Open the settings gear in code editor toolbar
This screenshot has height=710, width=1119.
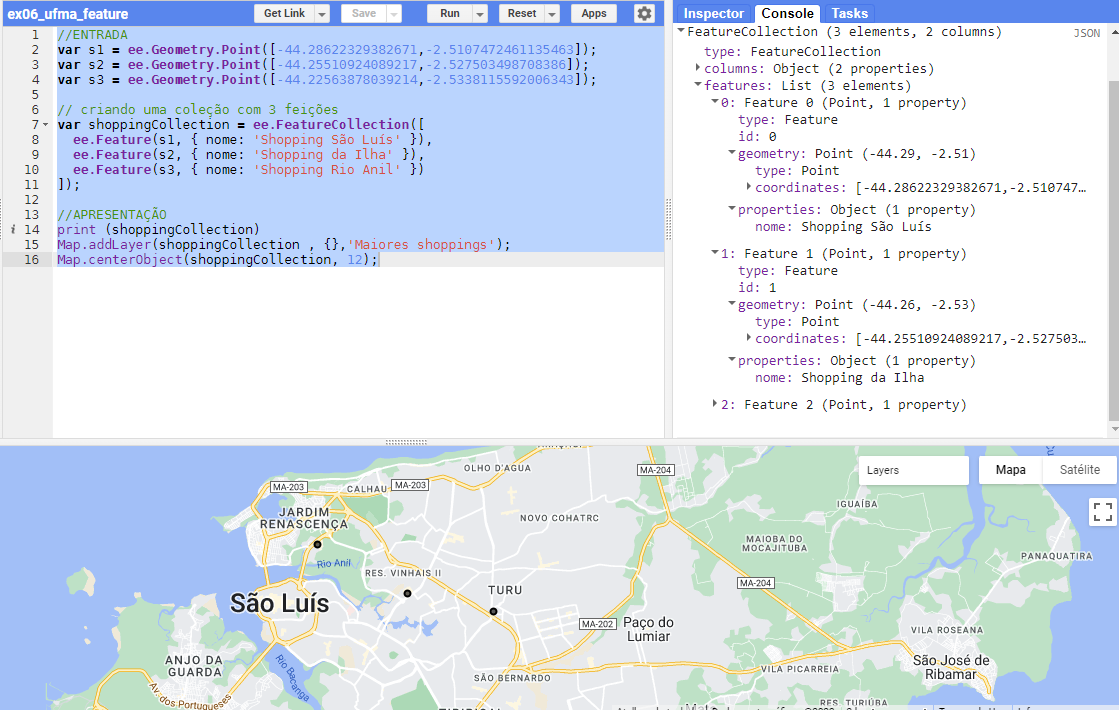pos(644,14)
